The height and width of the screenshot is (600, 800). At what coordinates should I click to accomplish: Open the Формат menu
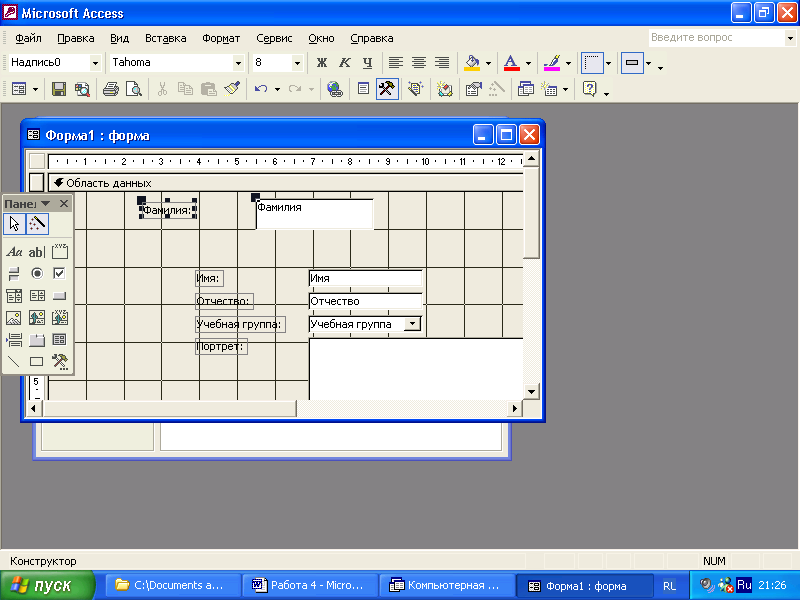[221, 38]
